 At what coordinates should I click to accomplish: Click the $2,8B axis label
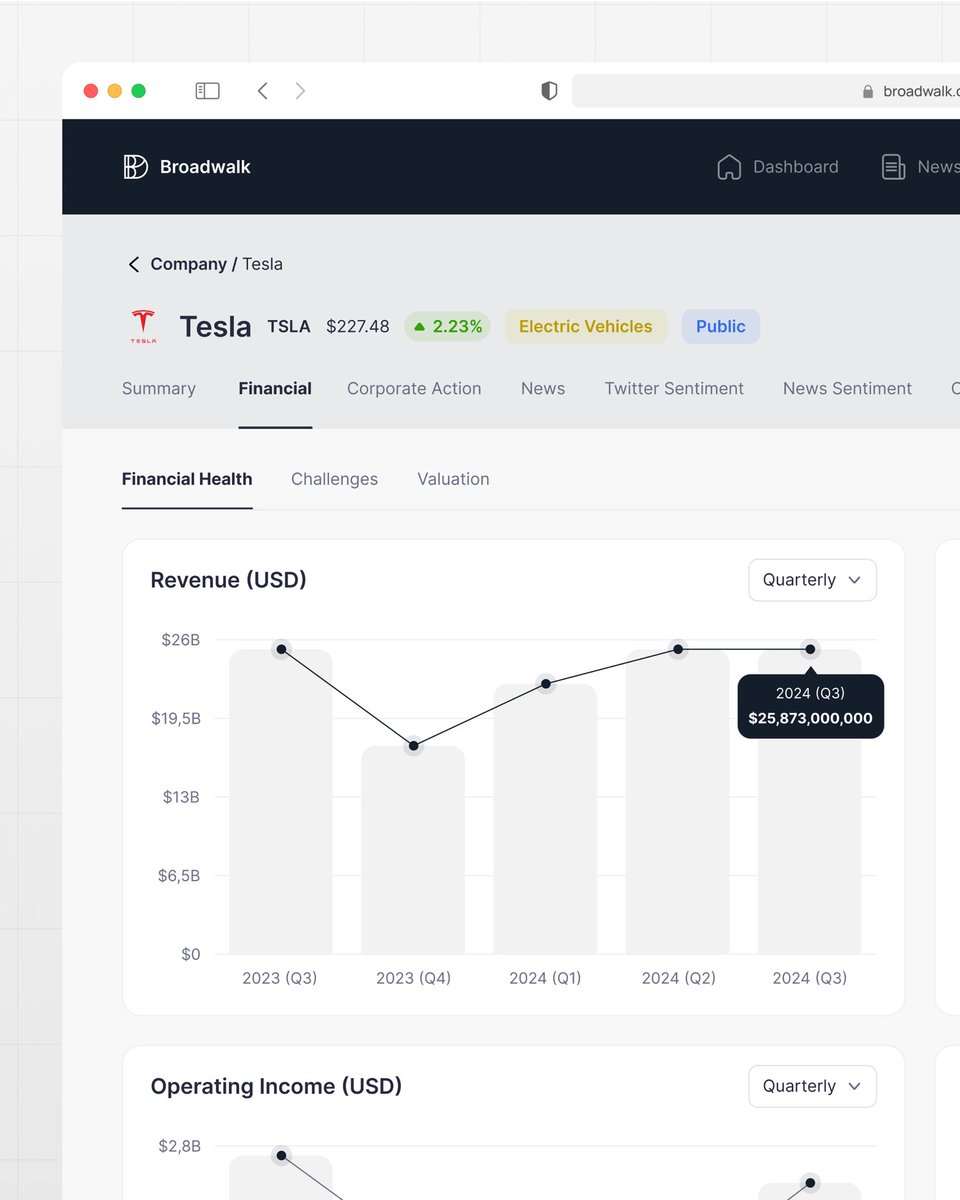click(x=179, y=1146)
